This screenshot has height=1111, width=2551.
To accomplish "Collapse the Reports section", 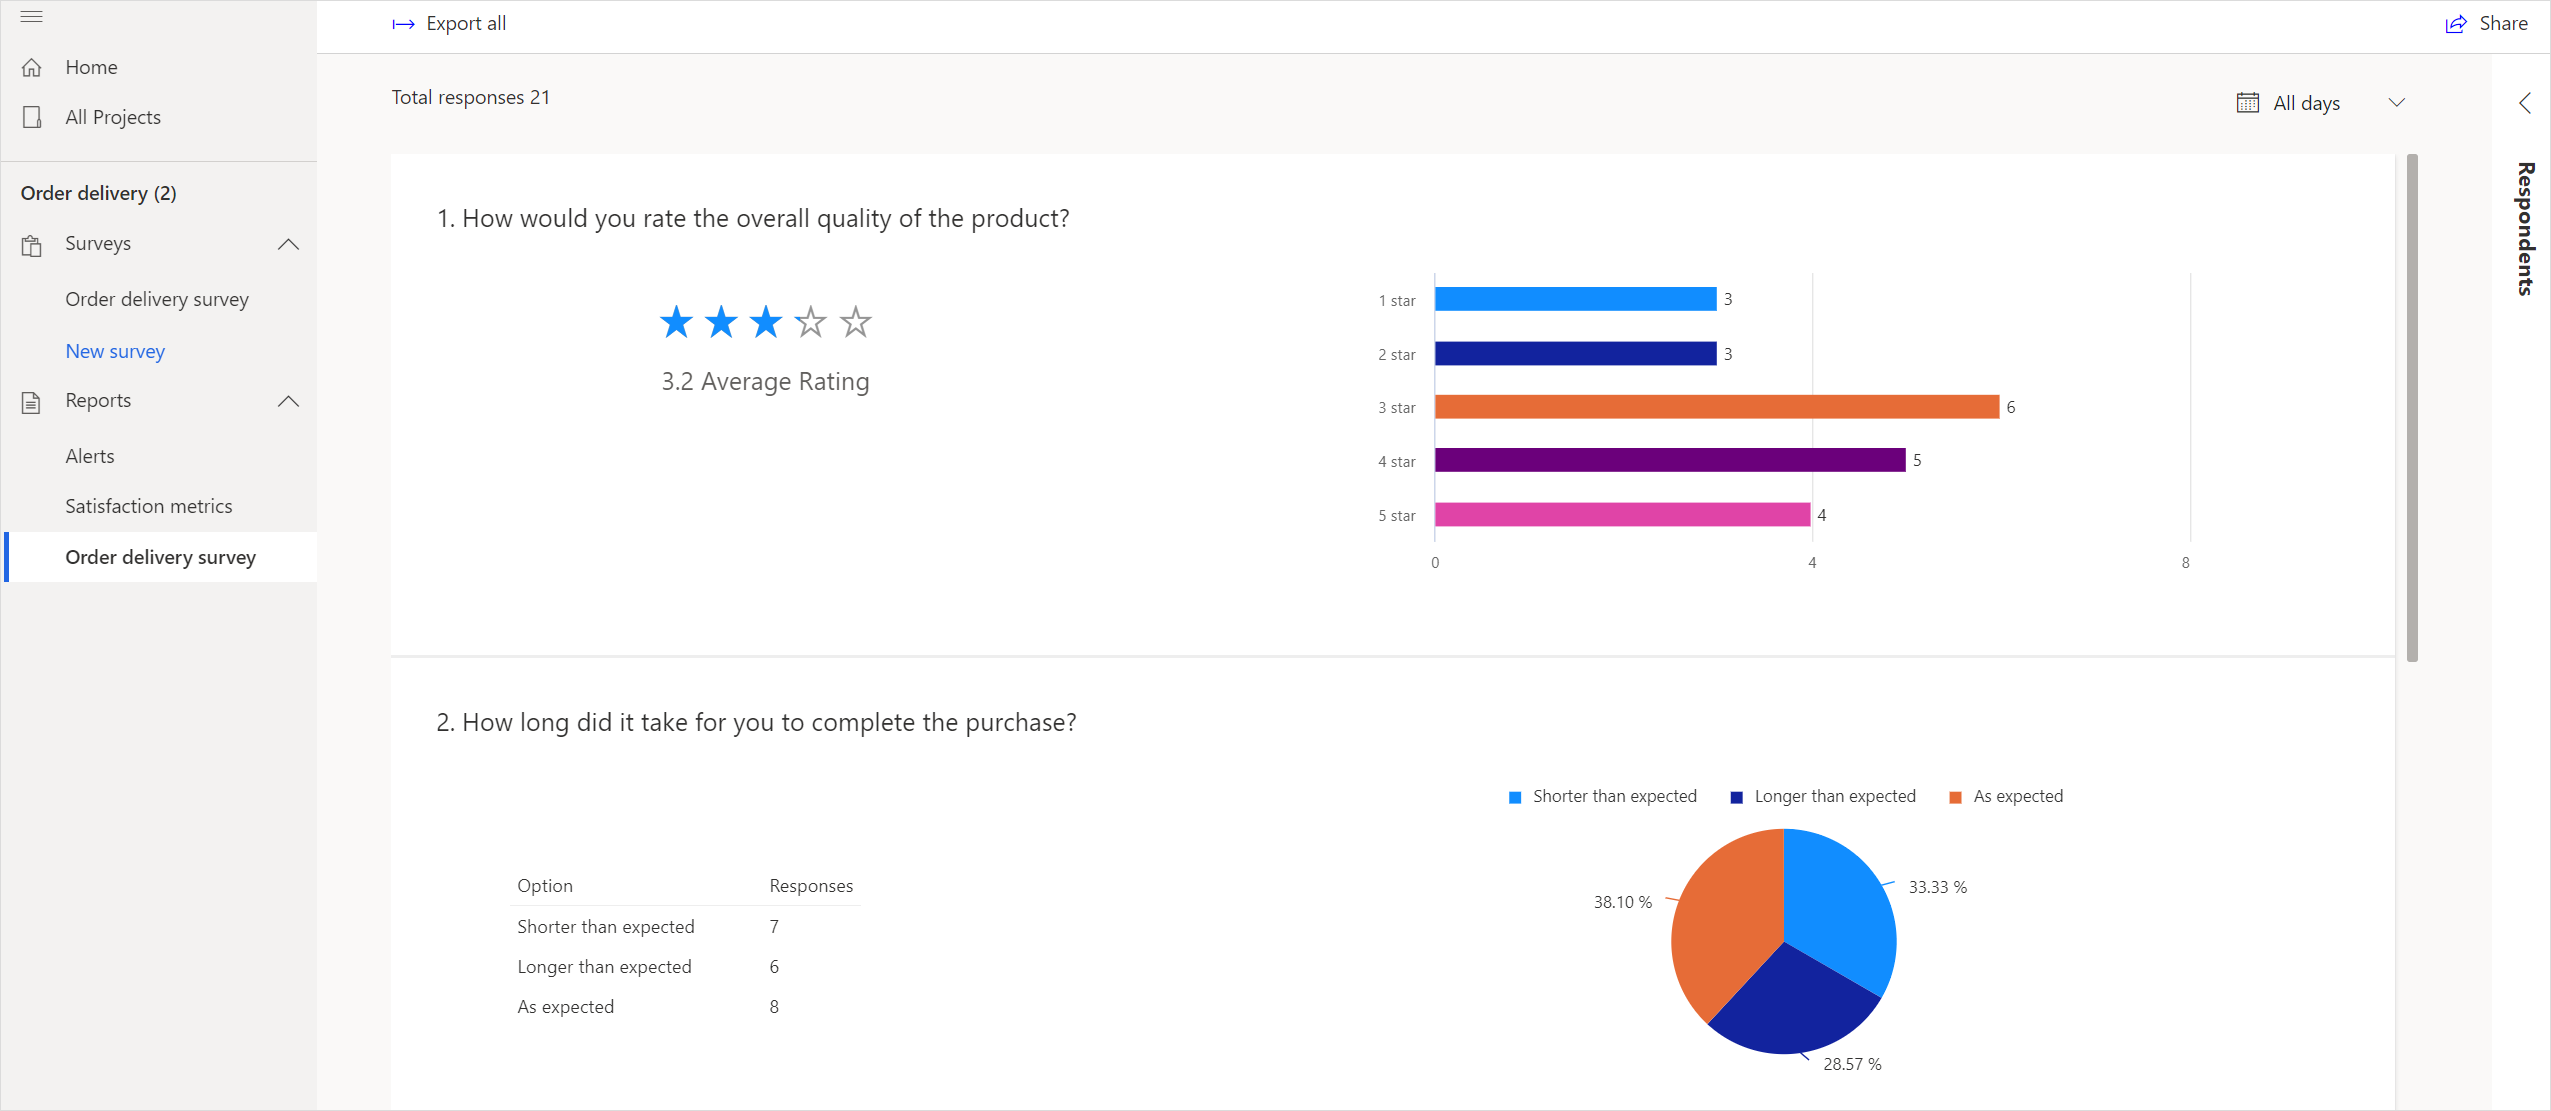I will coord(288,400).
